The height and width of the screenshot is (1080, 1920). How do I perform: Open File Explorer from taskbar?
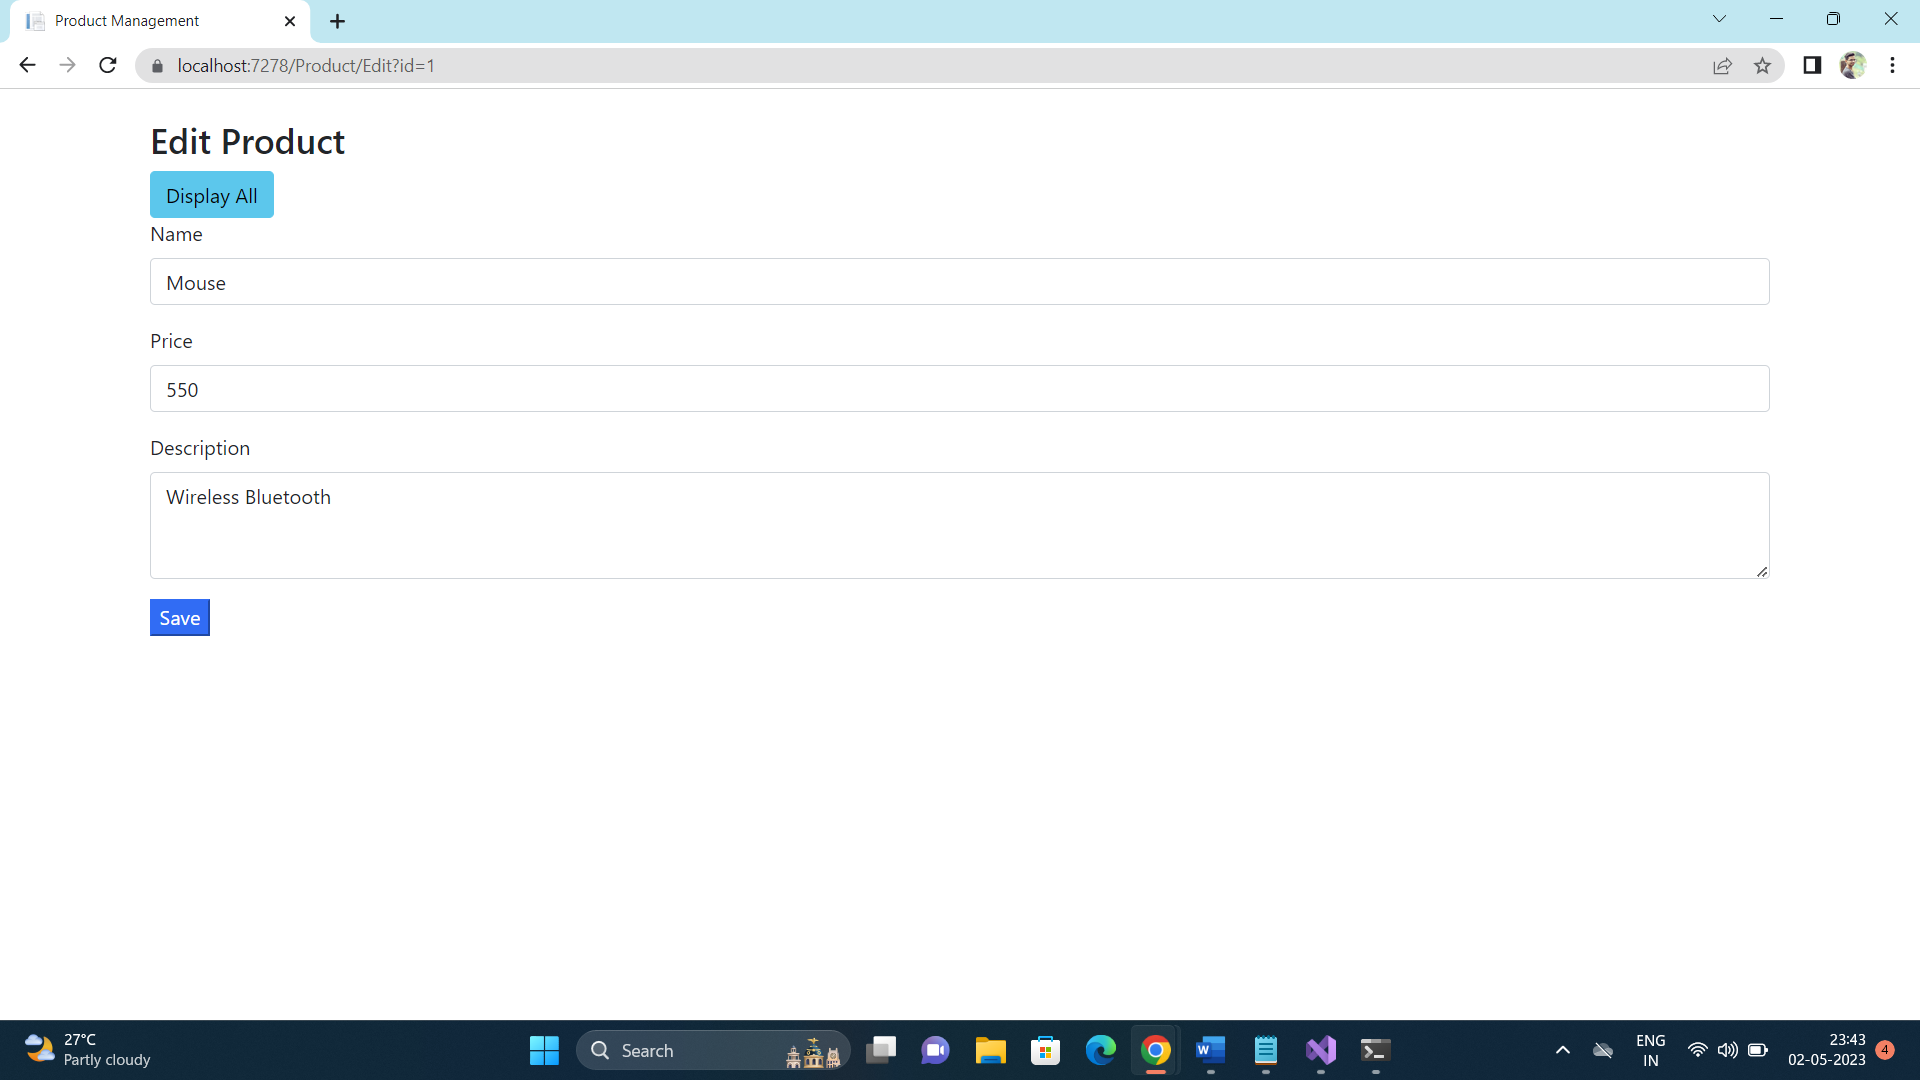click(x=990, y=1051)
